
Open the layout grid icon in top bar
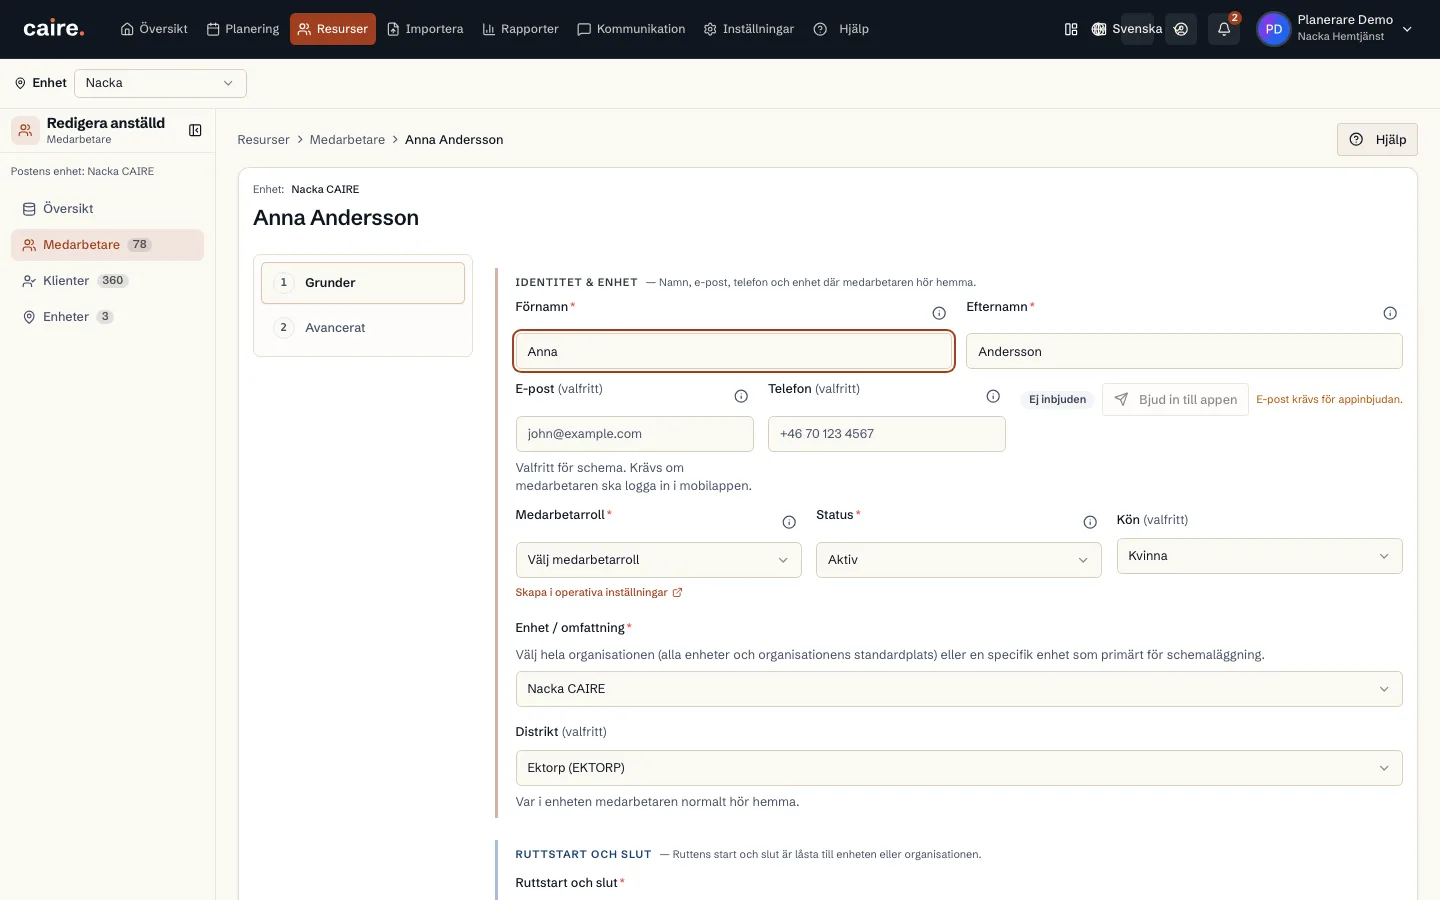coord(1071,29)
